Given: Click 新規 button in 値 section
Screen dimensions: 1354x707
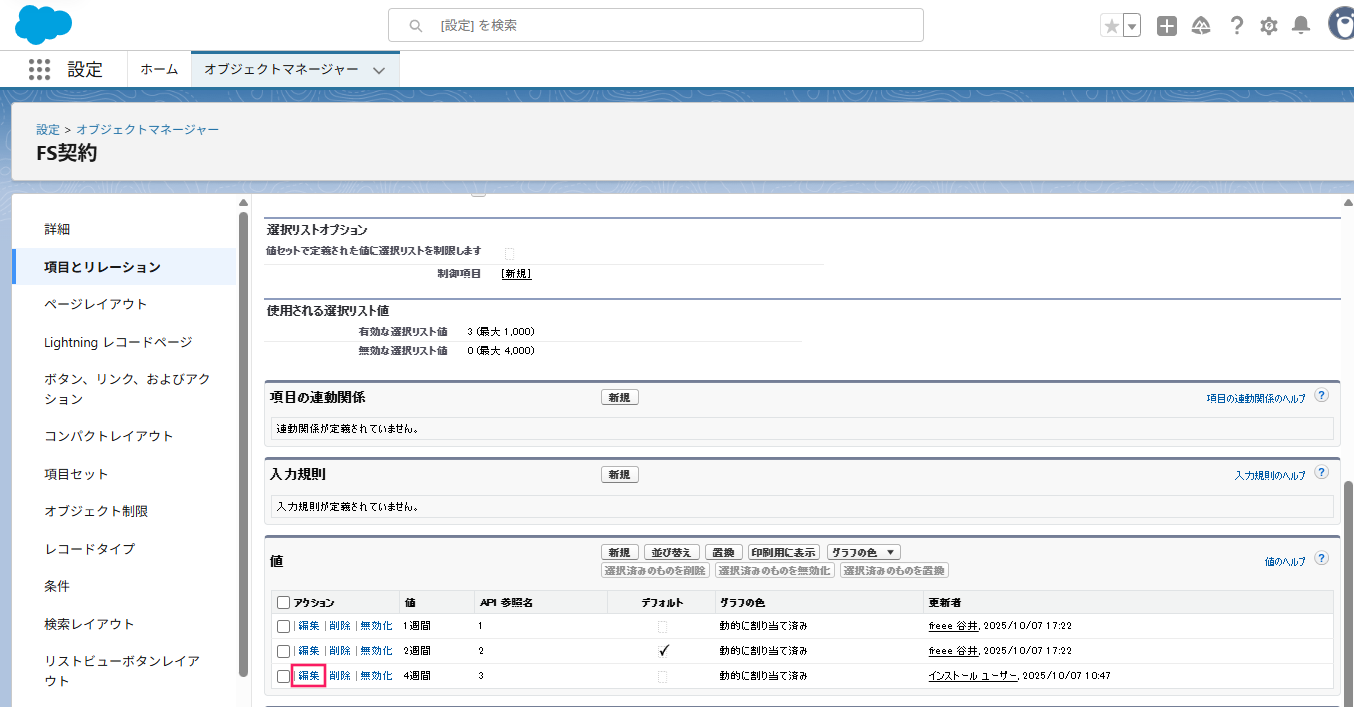Looking at the screenshot, I should (619, 552).
